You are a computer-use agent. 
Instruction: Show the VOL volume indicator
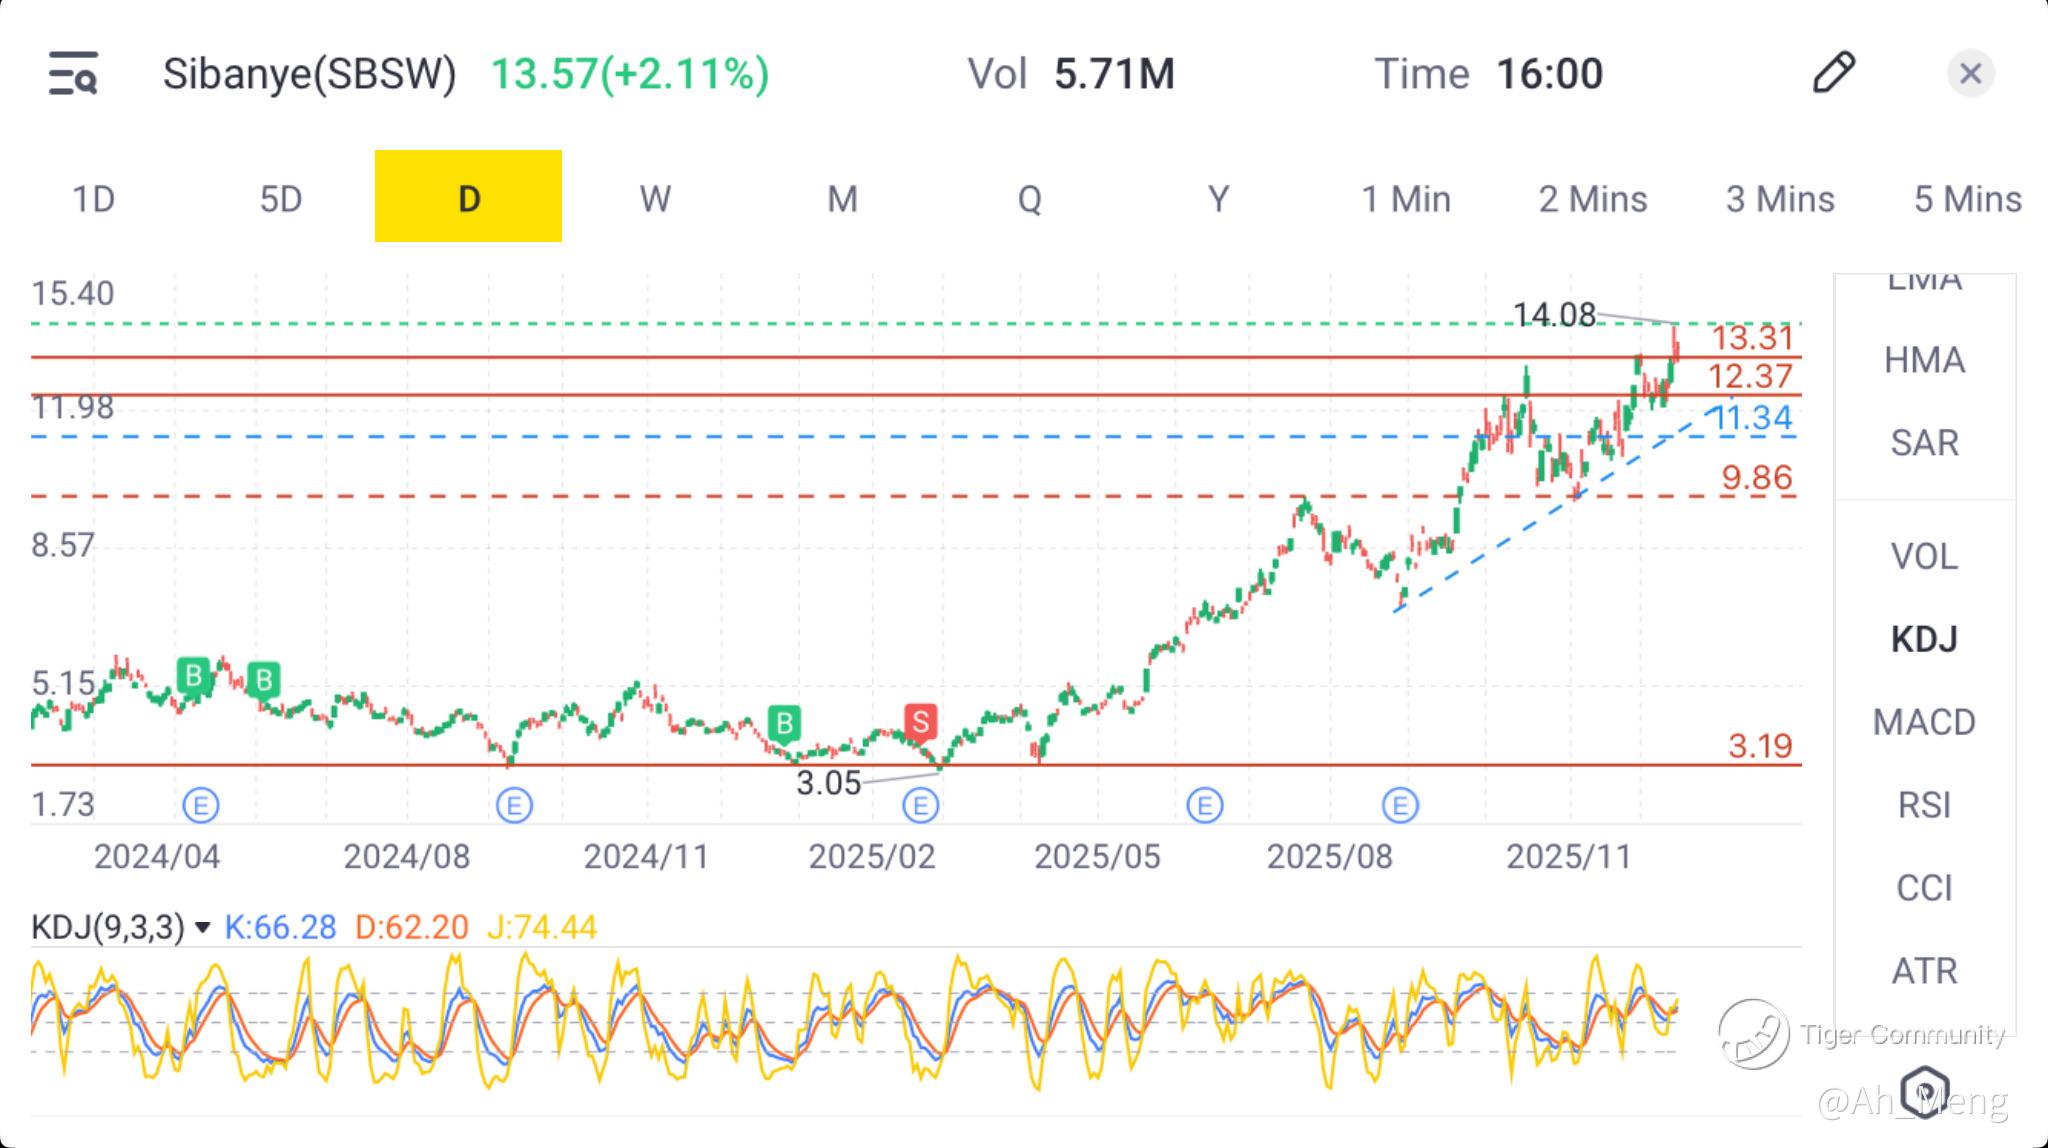pyautogui.click(x=1923, y=556)
